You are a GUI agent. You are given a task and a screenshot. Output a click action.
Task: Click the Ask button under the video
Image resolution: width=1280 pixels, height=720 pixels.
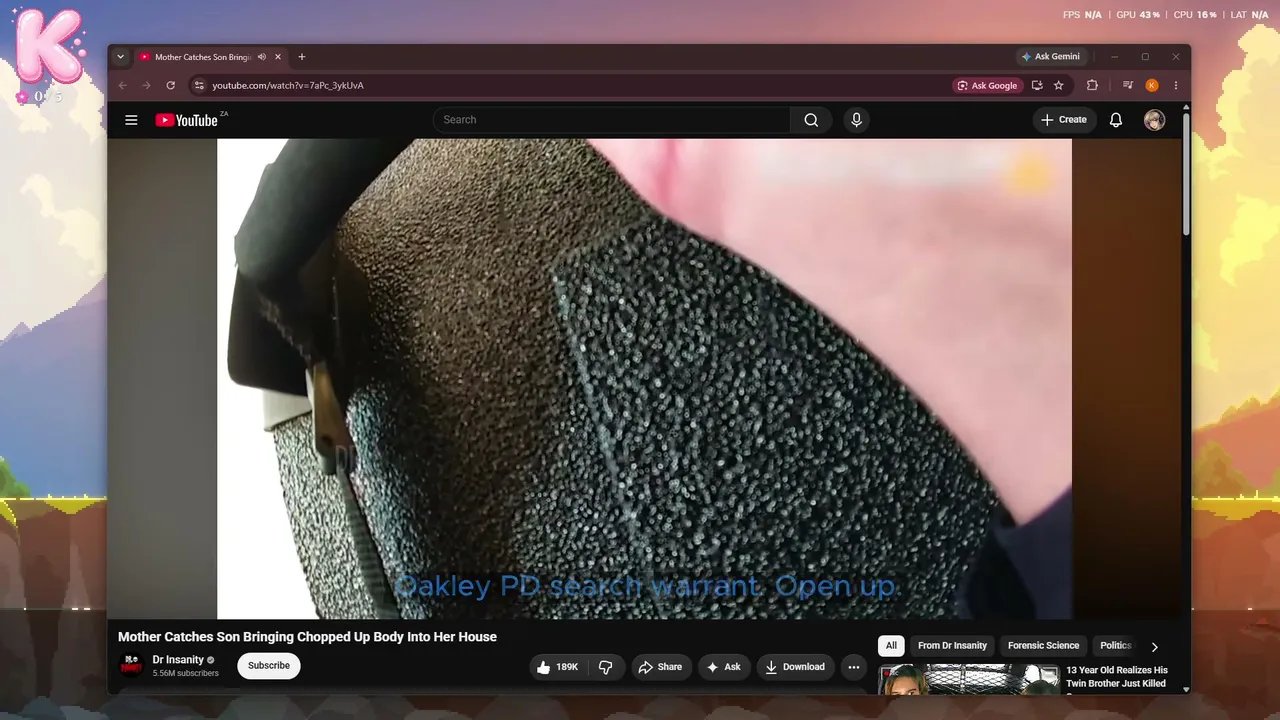click(724, 667)
